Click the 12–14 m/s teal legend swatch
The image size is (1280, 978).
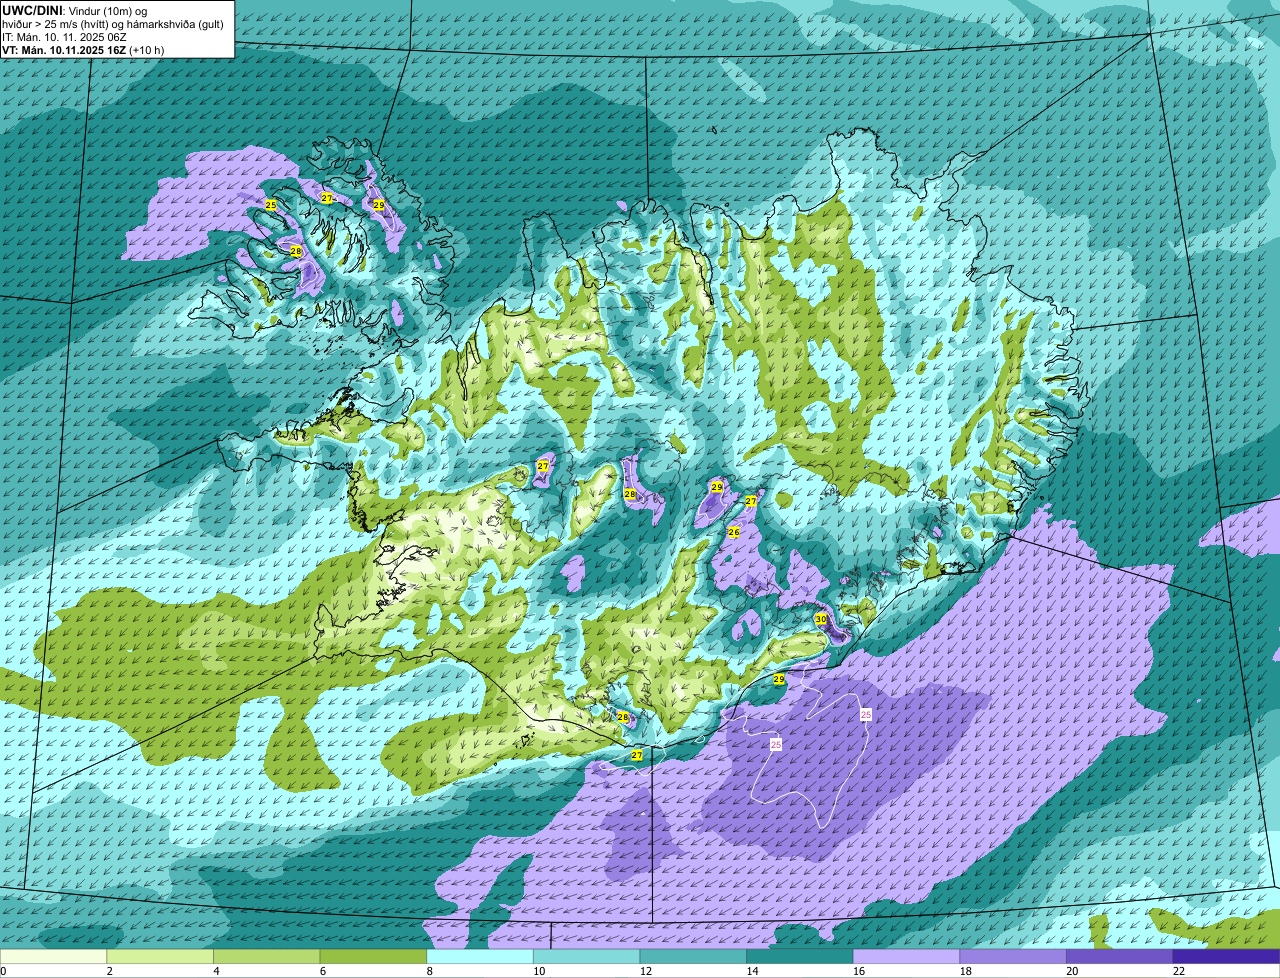coord(693,956)
